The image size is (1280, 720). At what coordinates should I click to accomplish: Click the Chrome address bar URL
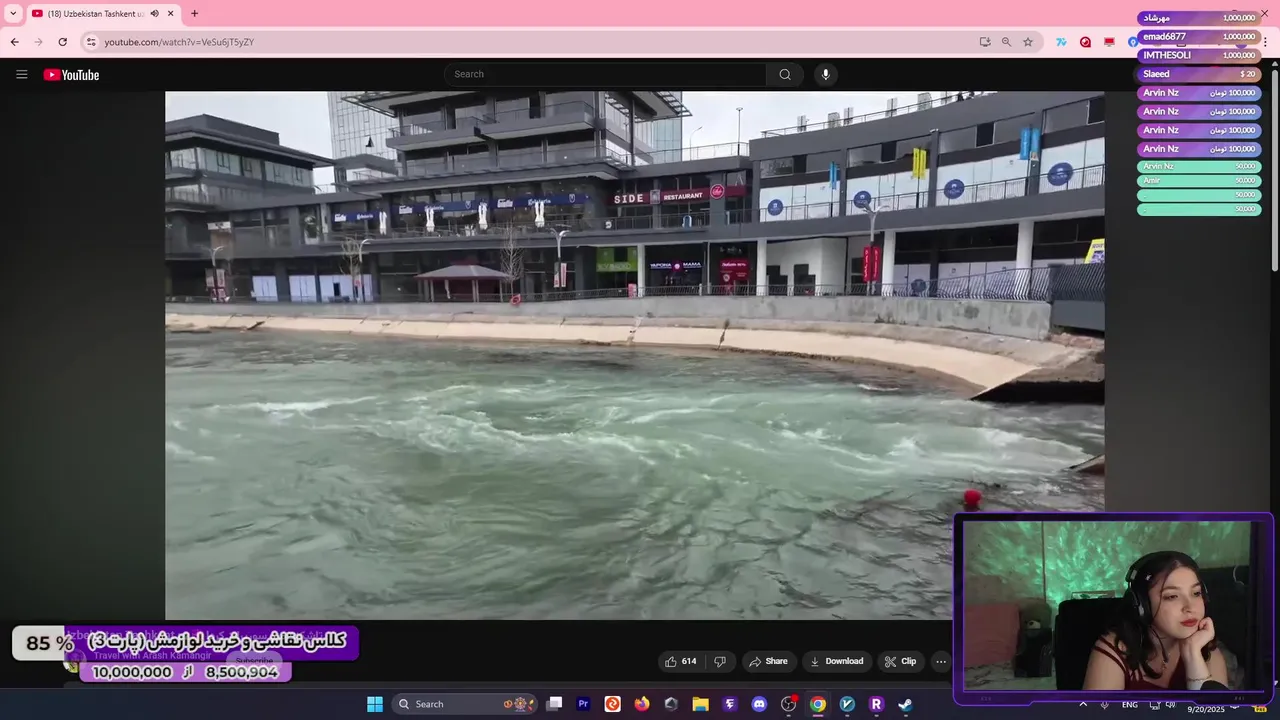click(179, 42)
